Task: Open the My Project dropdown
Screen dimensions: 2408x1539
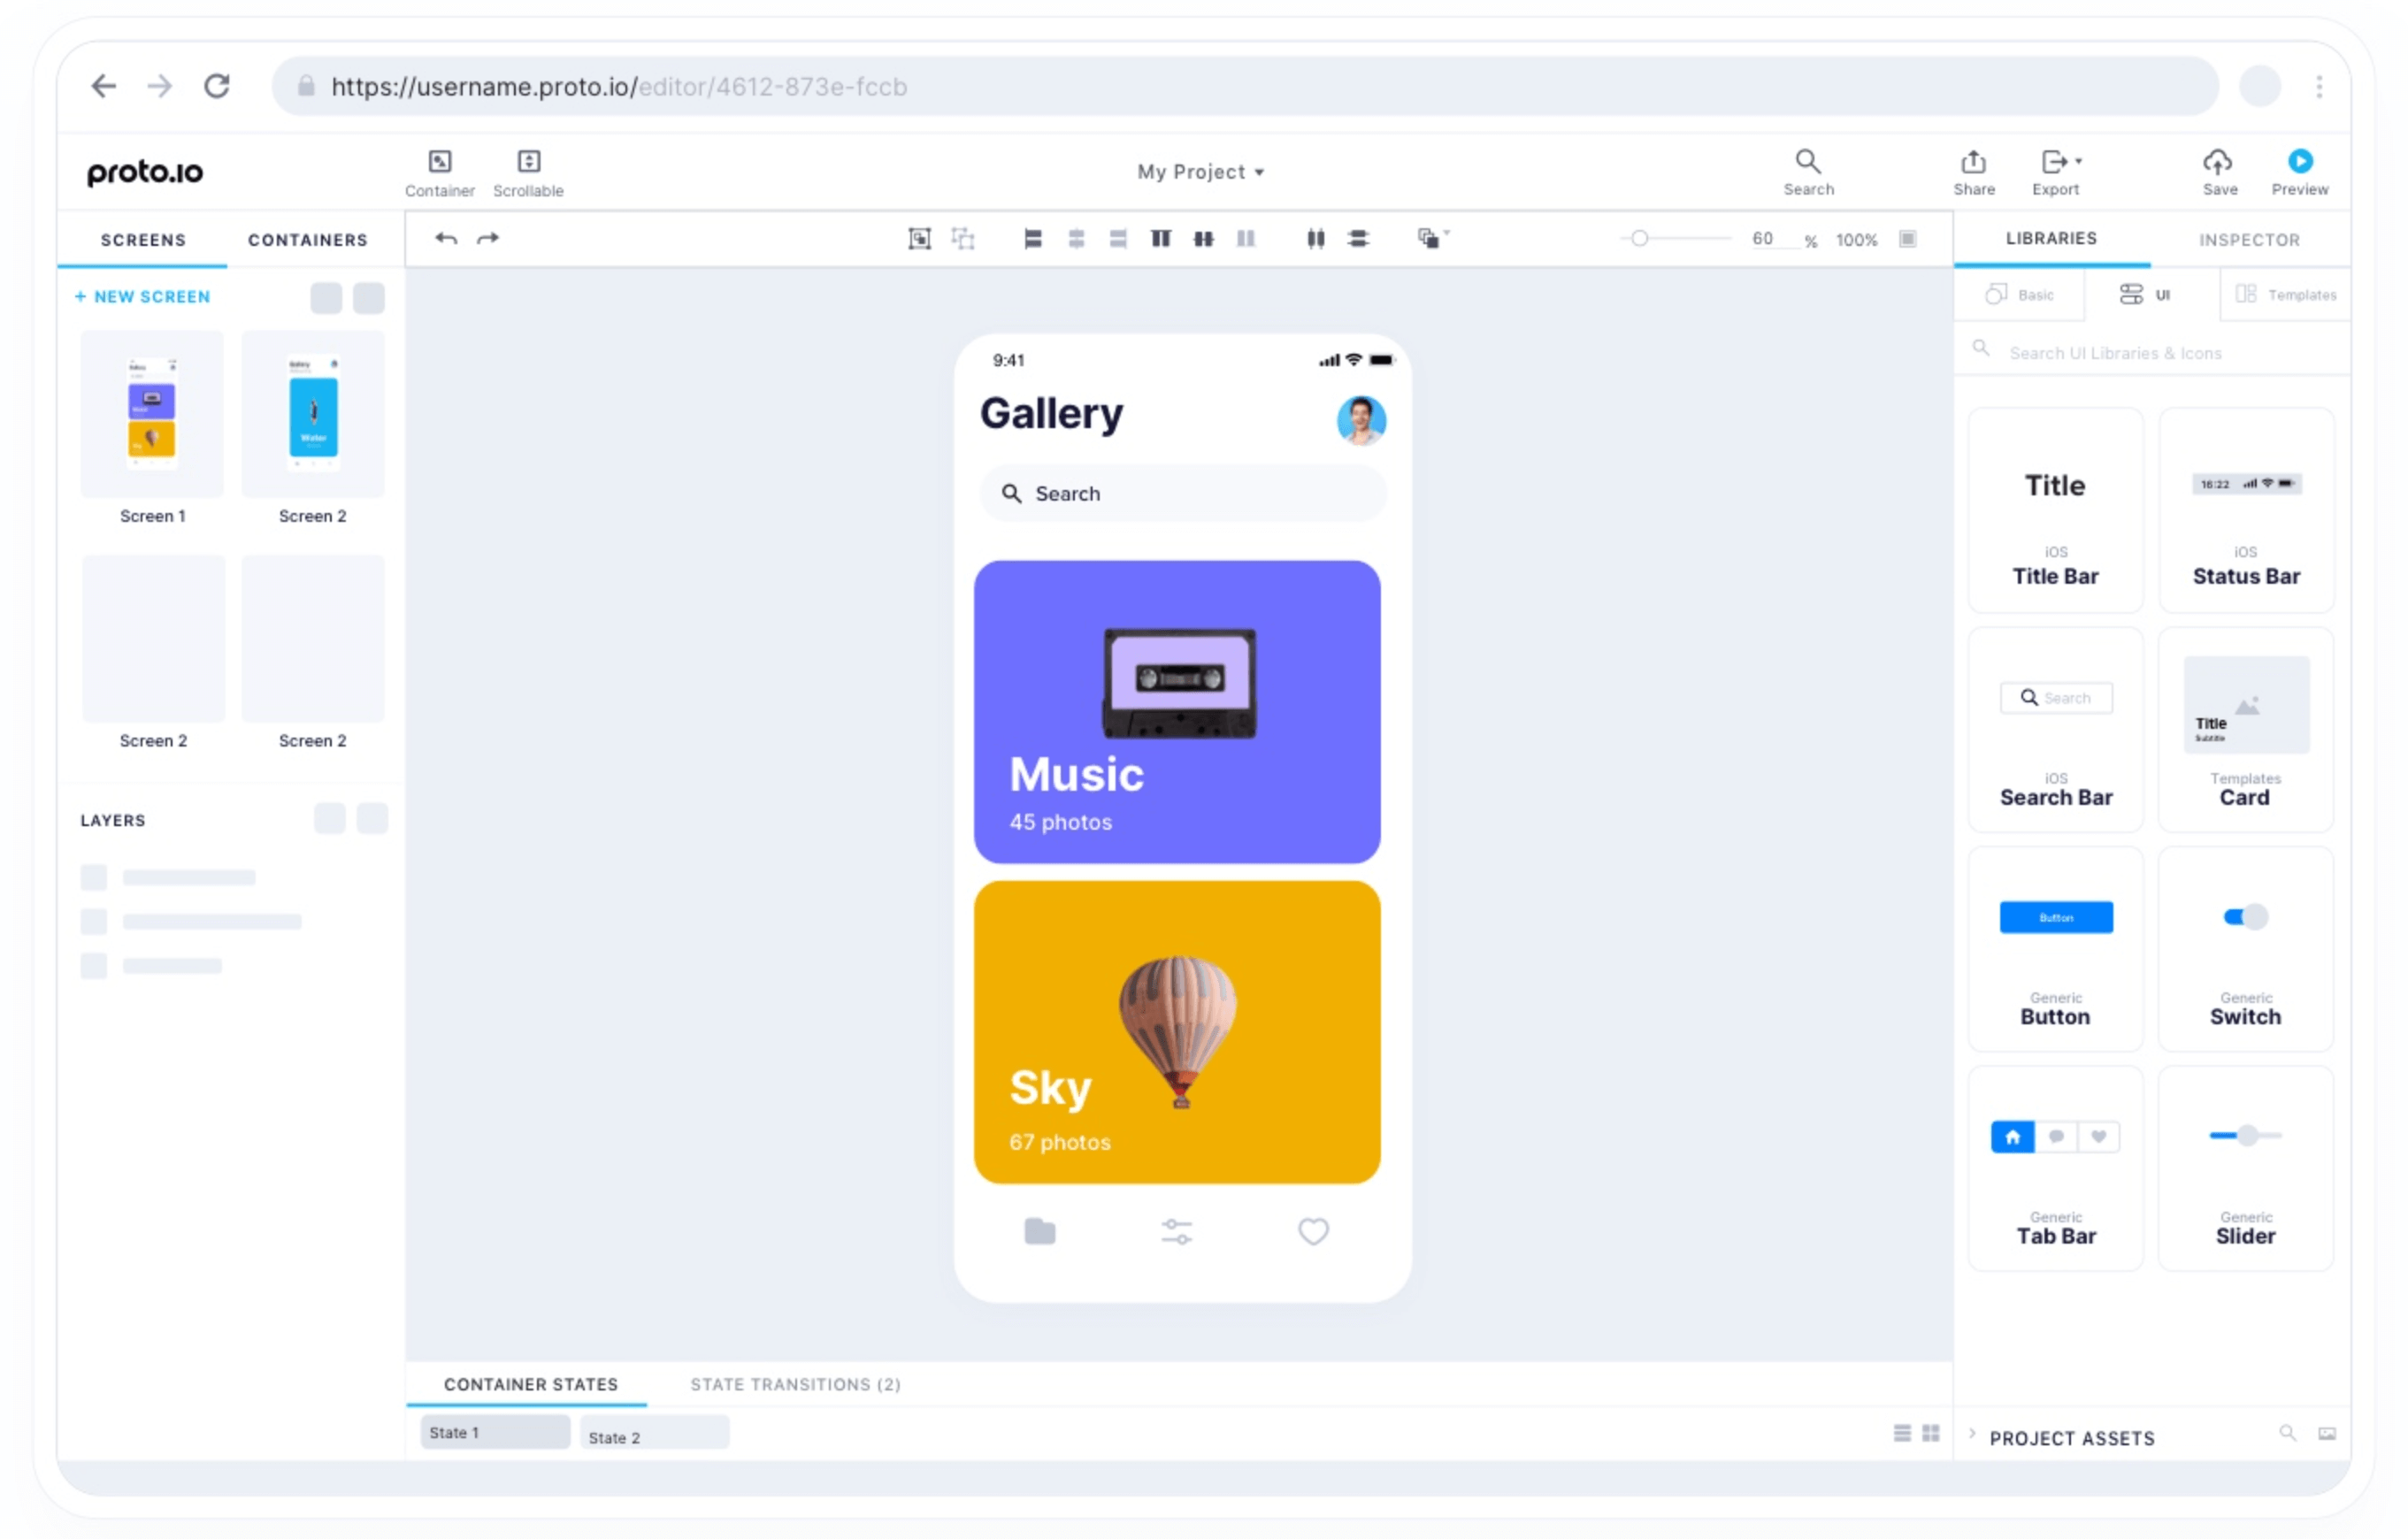Action: coord(1201,172)
